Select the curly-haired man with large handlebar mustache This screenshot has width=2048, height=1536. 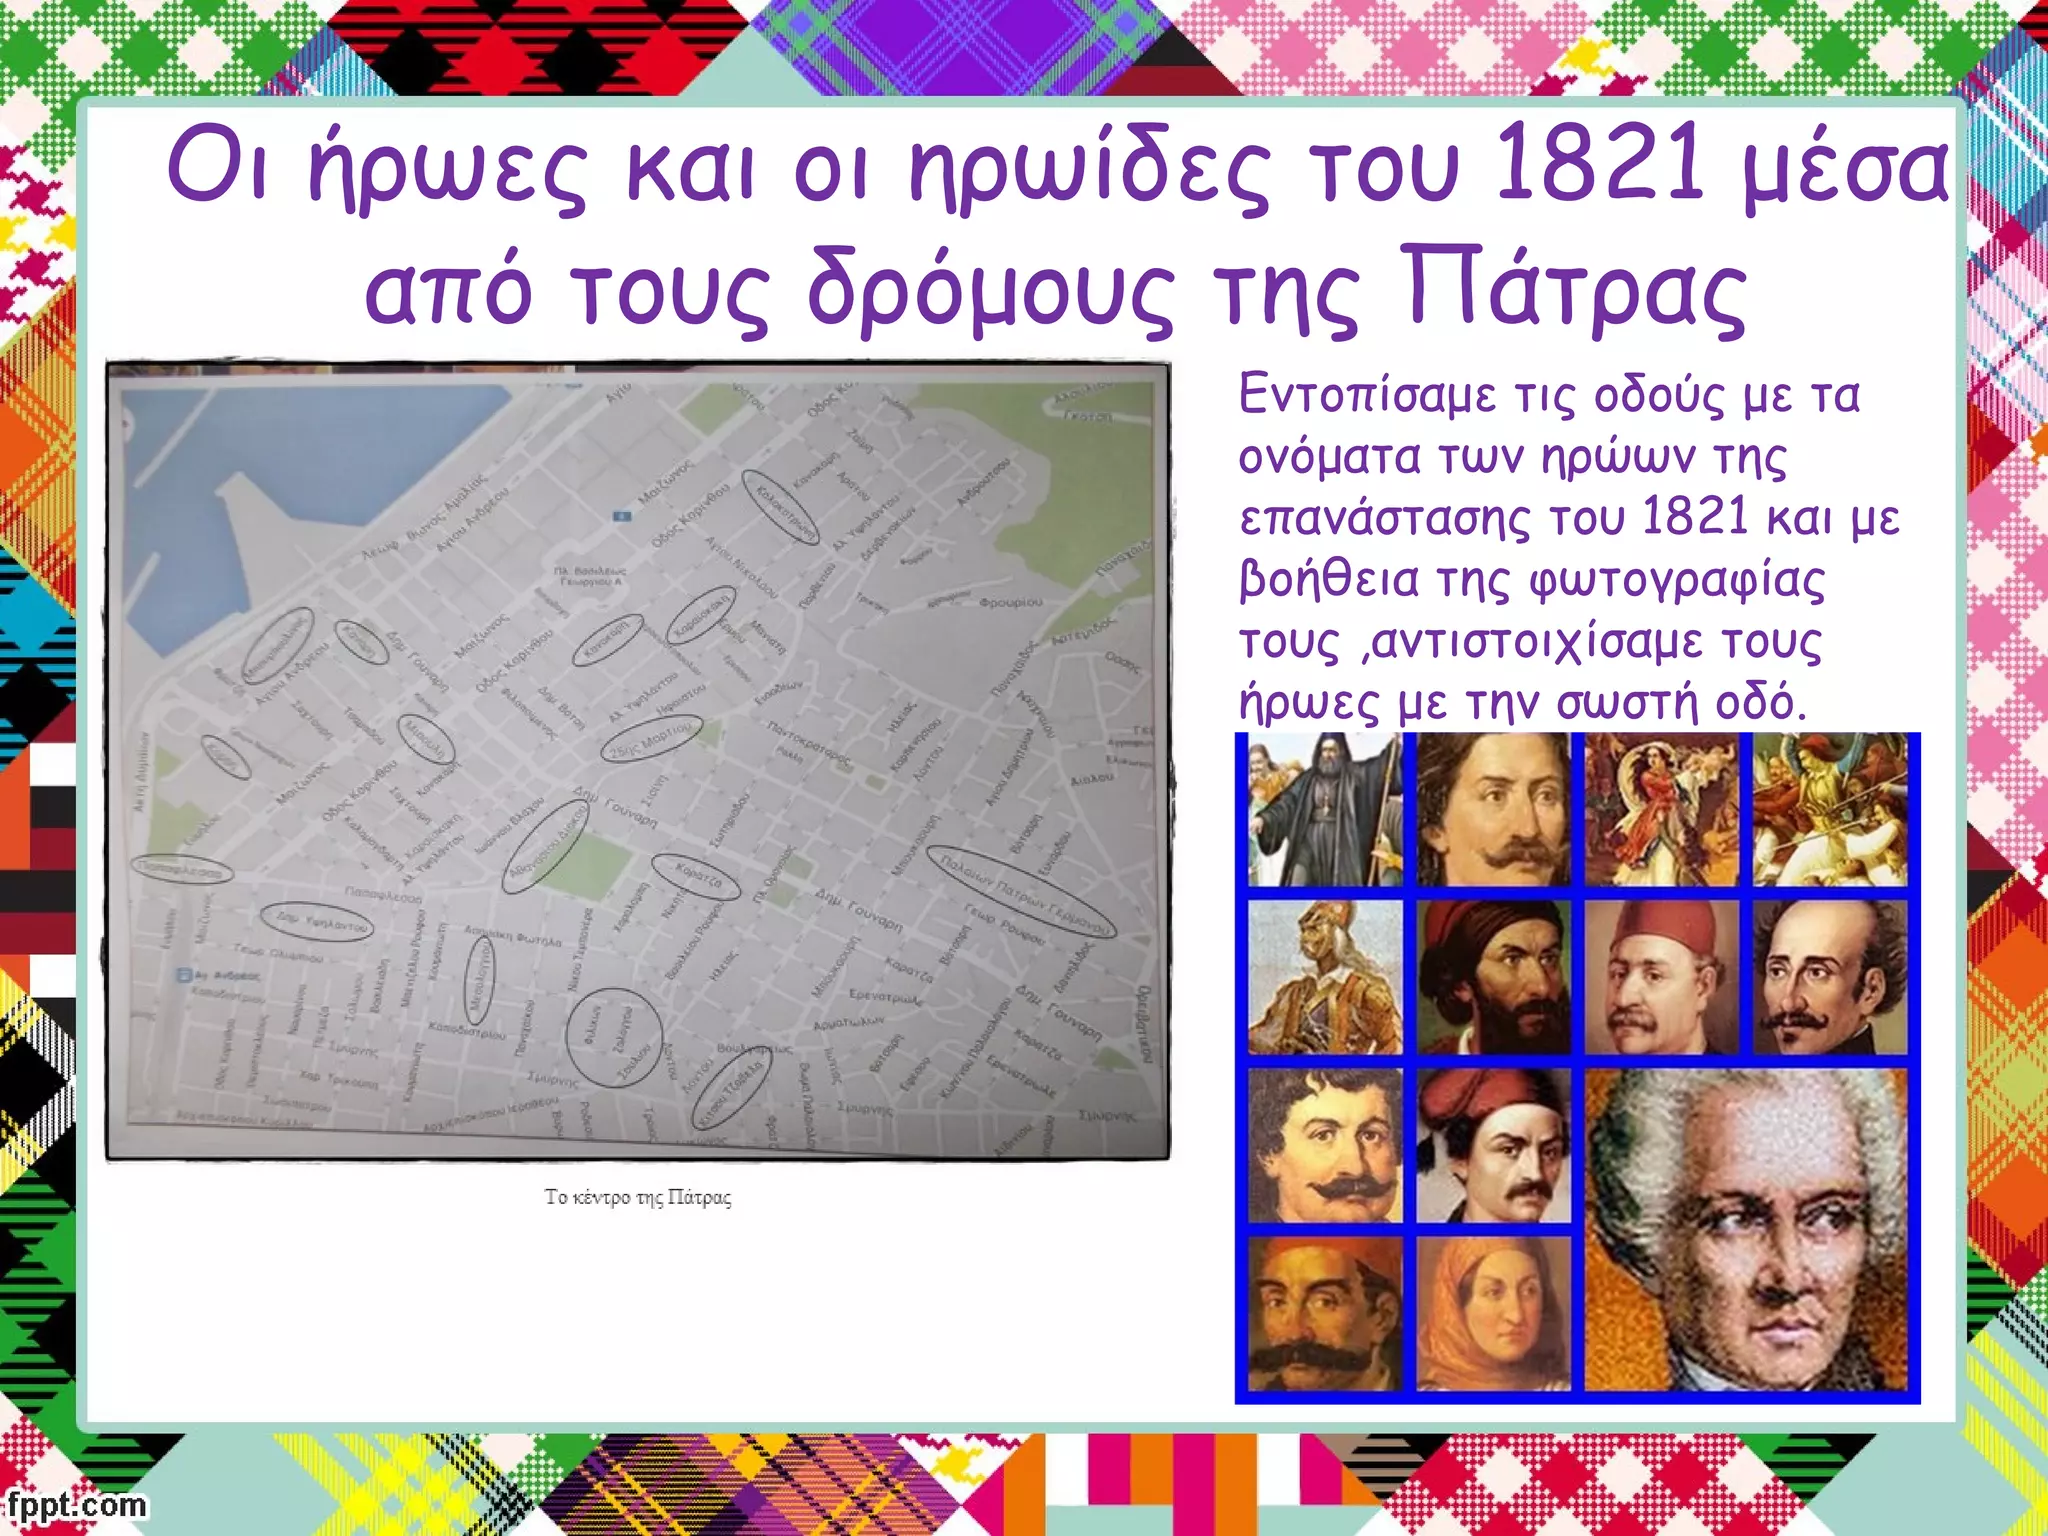tap(1325, 1145)
